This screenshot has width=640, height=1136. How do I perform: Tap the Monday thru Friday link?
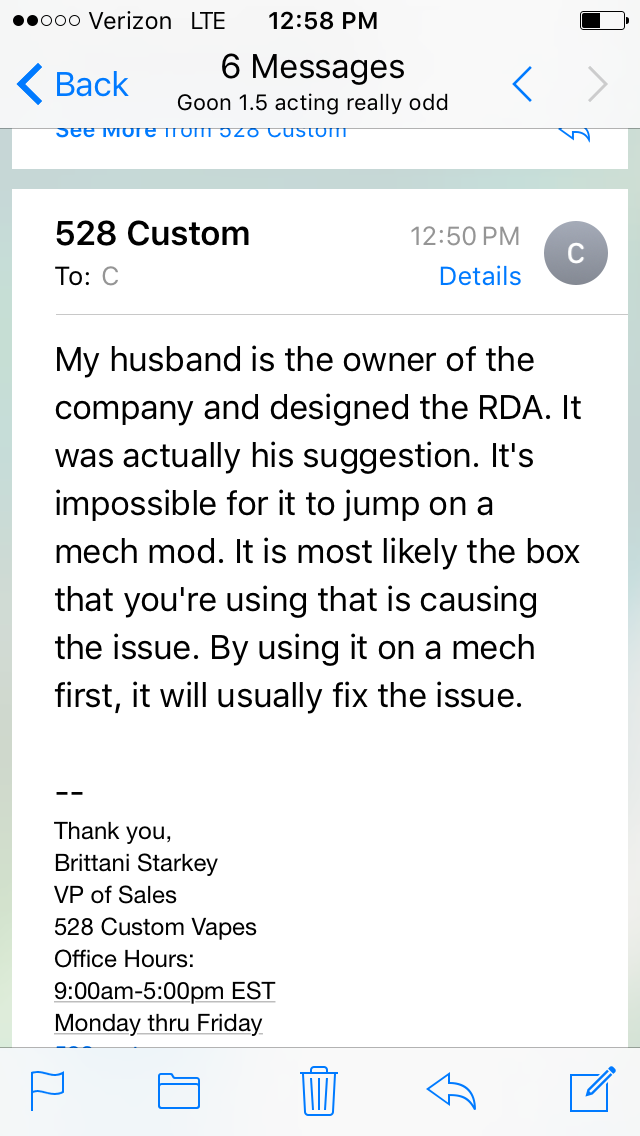[x=158, y=1023]
